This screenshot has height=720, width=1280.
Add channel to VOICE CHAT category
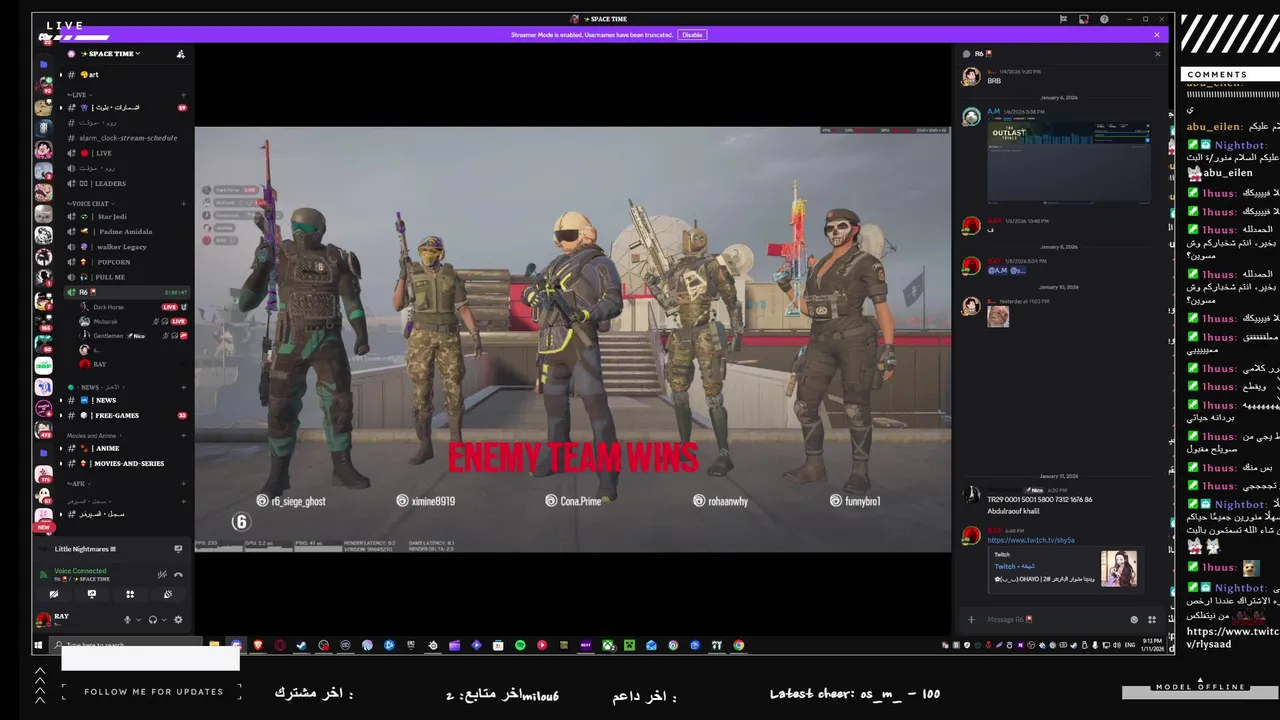[183, 204]
